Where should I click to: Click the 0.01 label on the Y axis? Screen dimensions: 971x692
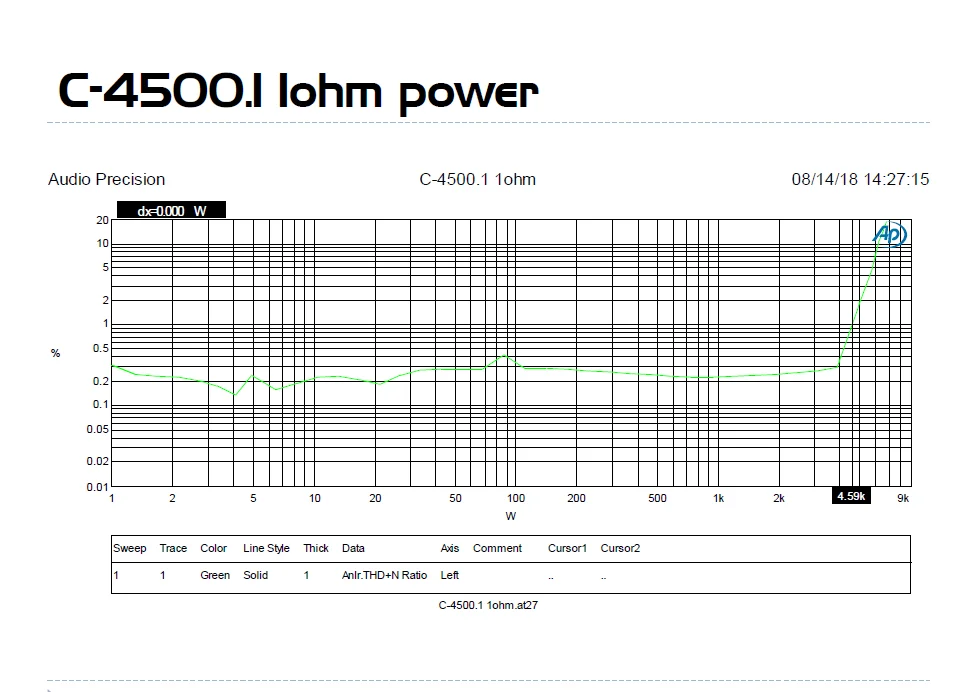click(97, 487)
